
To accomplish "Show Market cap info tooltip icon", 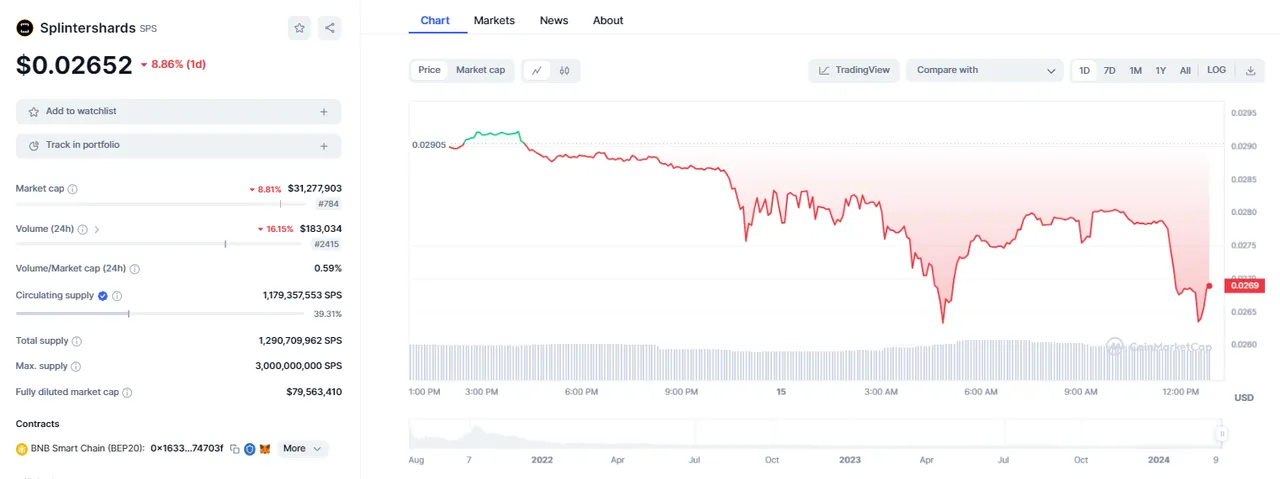I will (73, 189).
